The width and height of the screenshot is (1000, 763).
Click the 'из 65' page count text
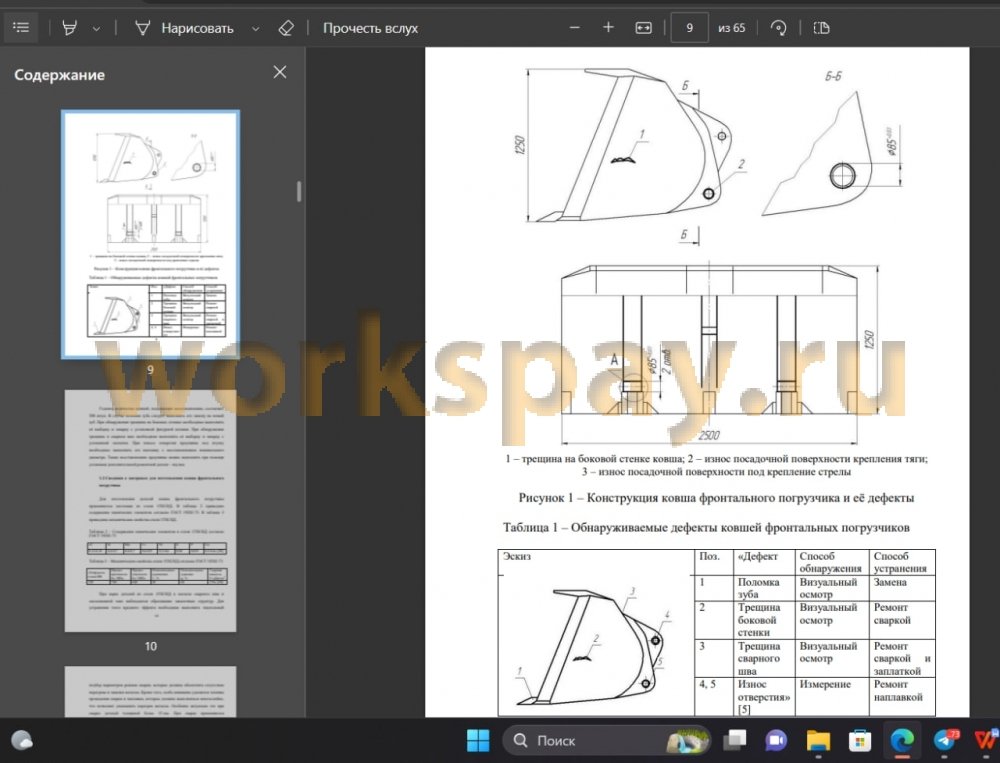pyautogui.click(x=732, y=28)
